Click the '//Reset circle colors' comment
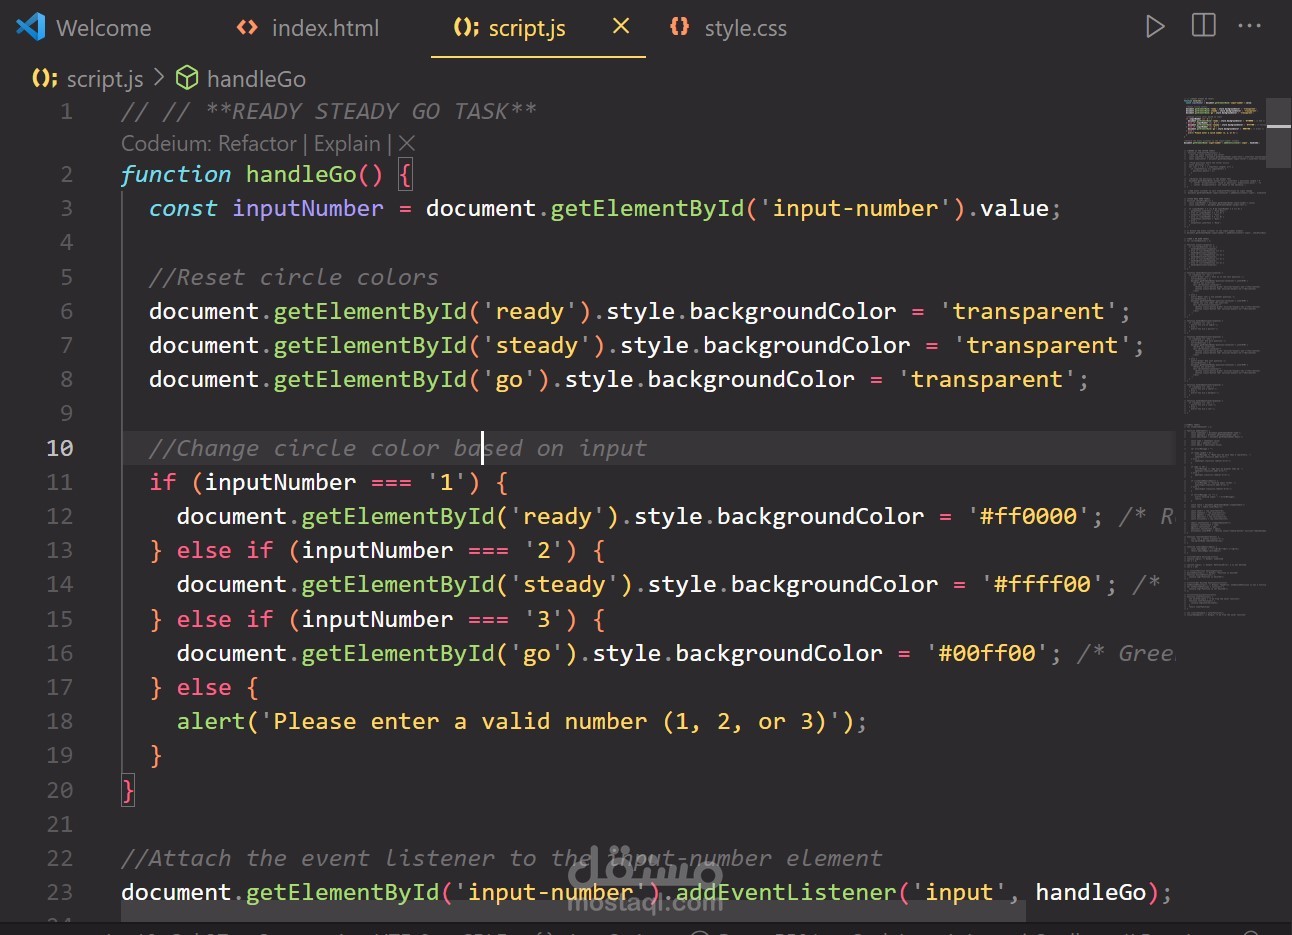 click(293, 277)
